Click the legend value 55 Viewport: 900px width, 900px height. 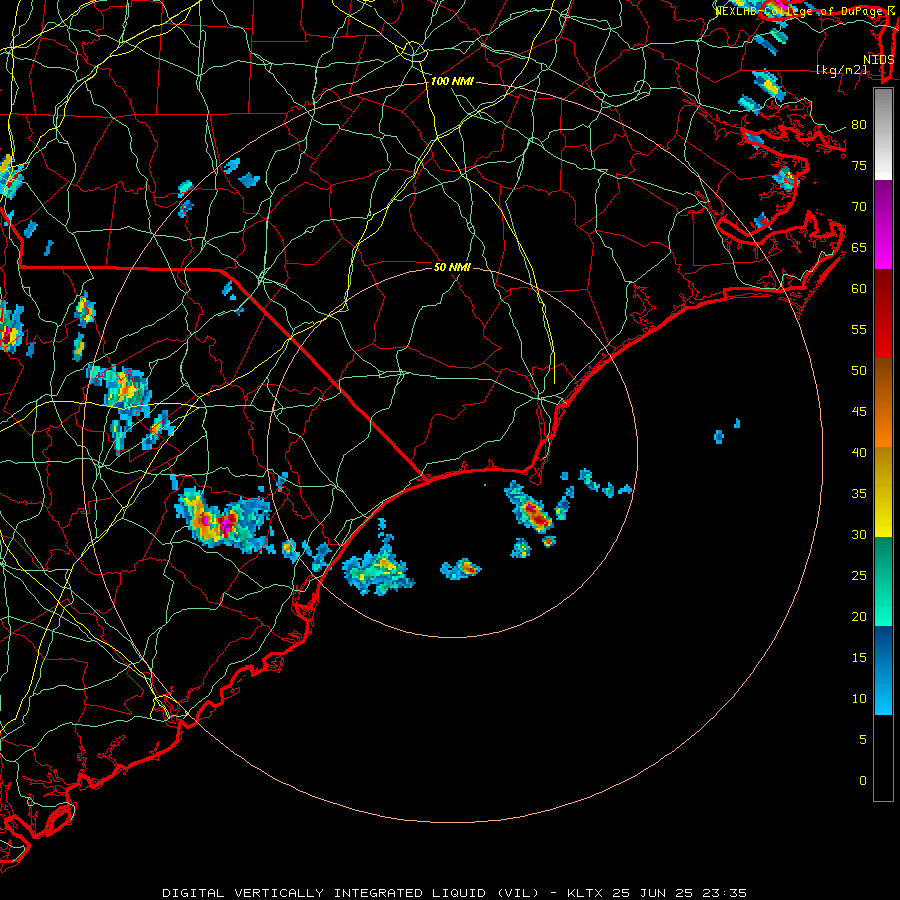pyautogui.click(x=859, y=329)
